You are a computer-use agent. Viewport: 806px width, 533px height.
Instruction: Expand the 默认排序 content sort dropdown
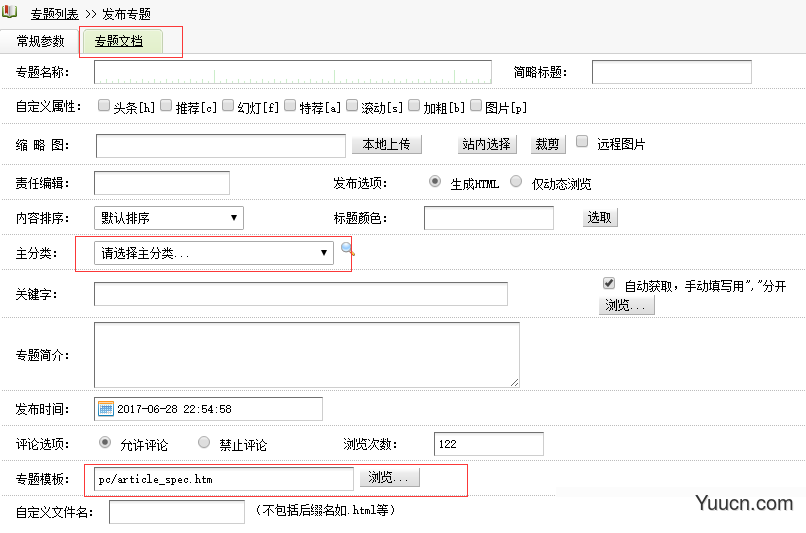coord(169,217)
